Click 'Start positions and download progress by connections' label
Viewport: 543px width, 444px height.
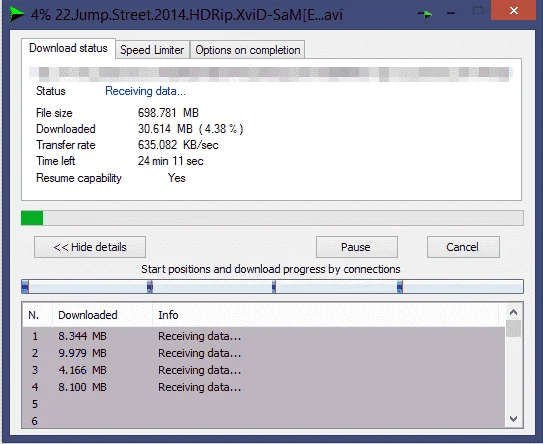click(x=271, y=269)
